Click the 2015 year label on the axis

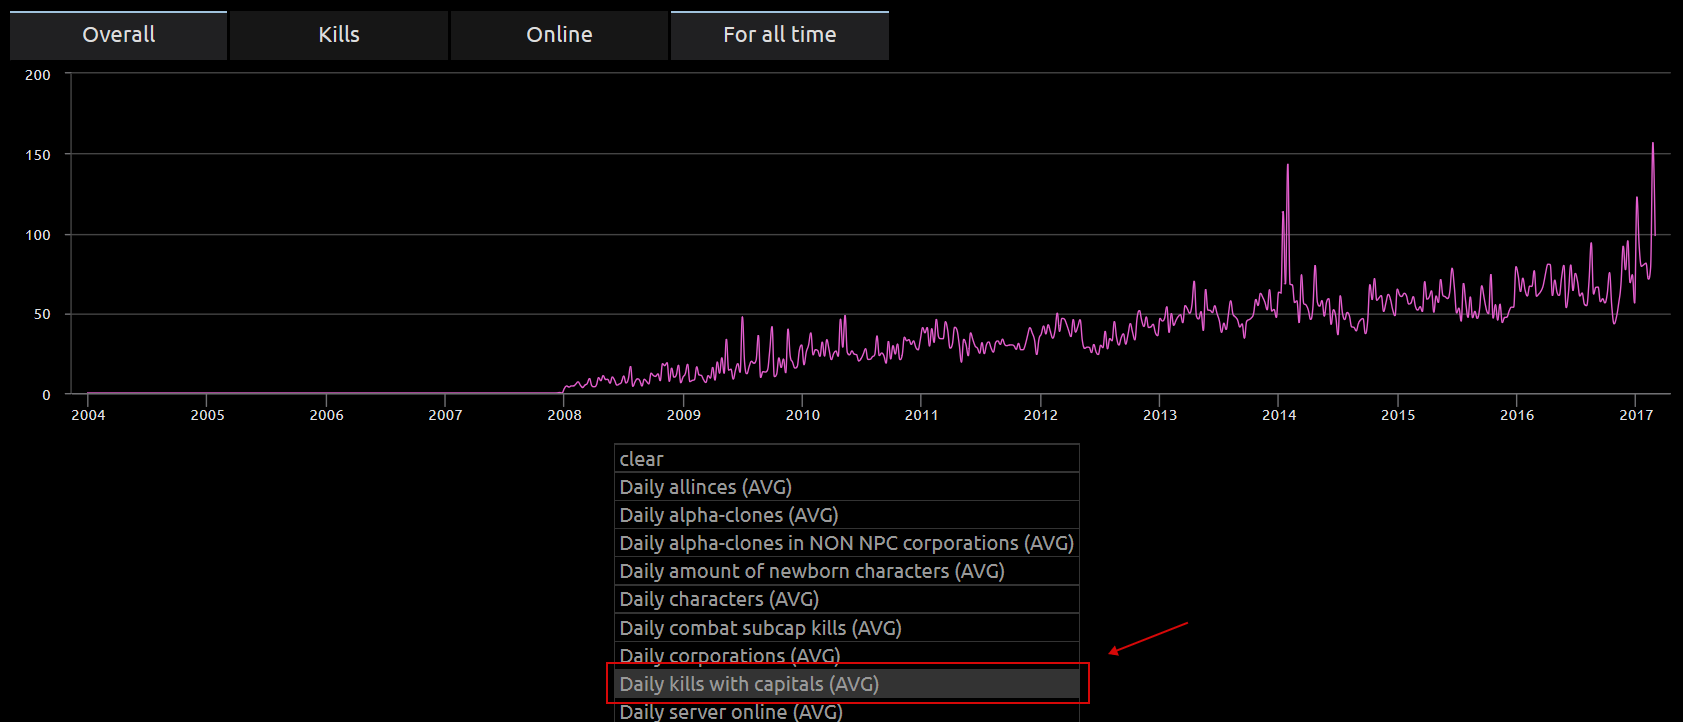click(x=1398, y=415)
